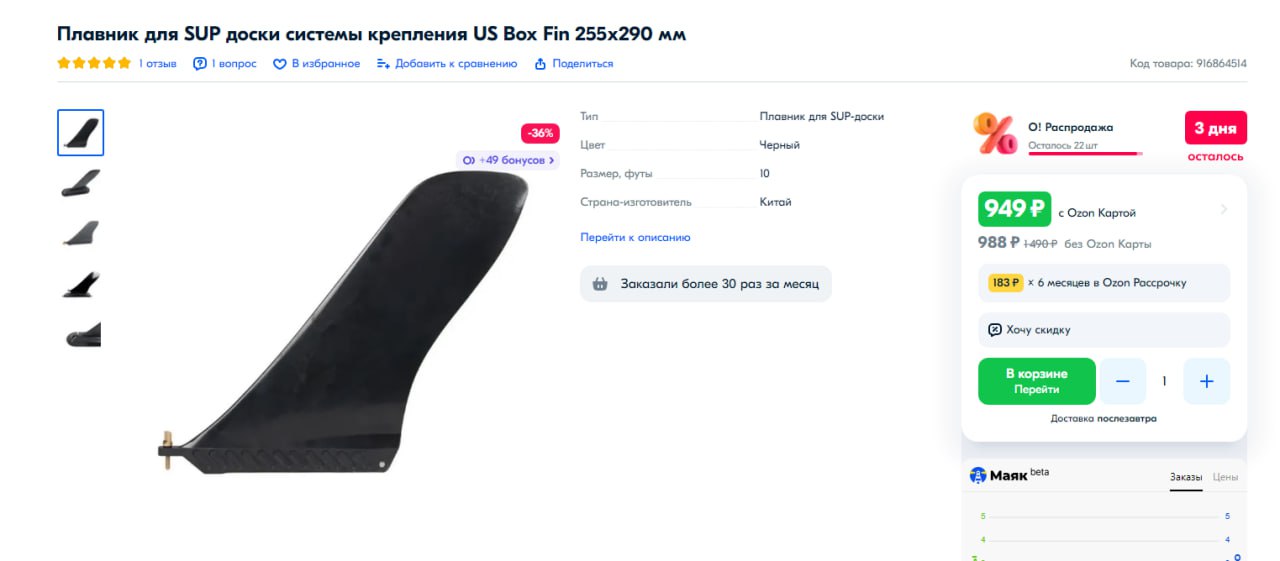Open the +49 бонусов badge arrow
This screenshot has width=1280, height=561.
click(x=552, y=160)
